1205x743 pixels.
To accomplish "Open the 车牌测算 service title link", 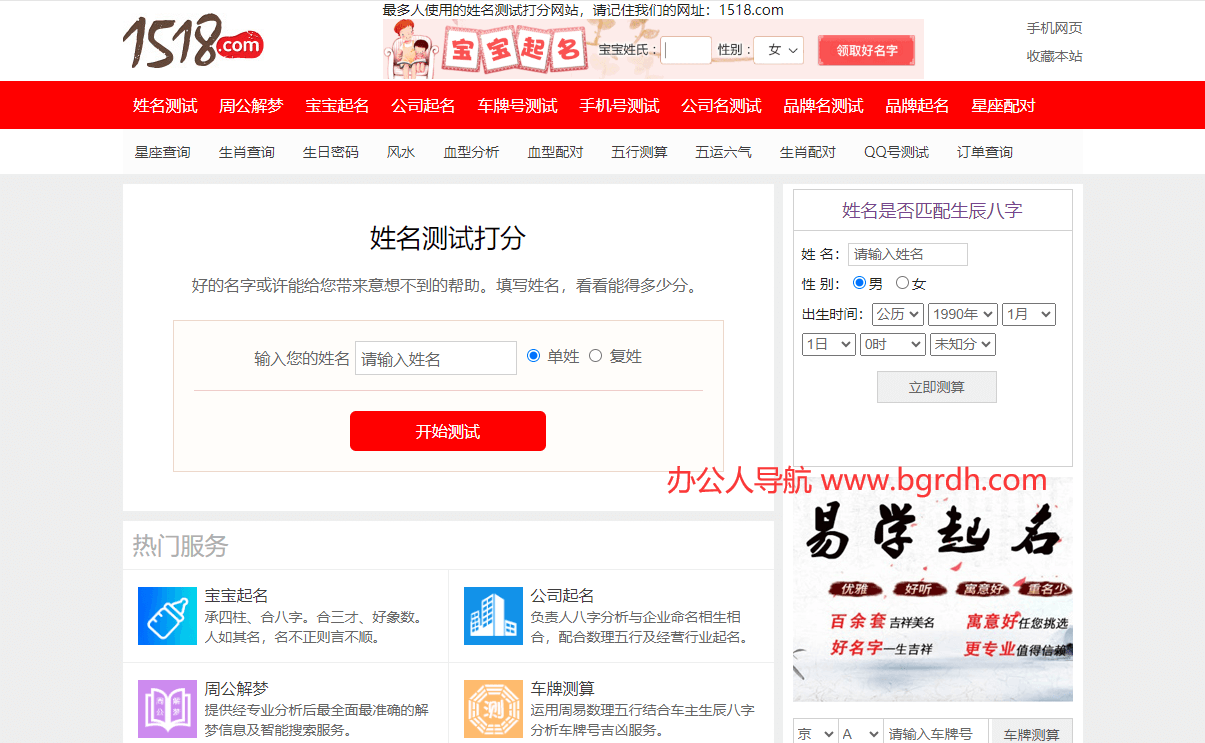I will point(563,689).
